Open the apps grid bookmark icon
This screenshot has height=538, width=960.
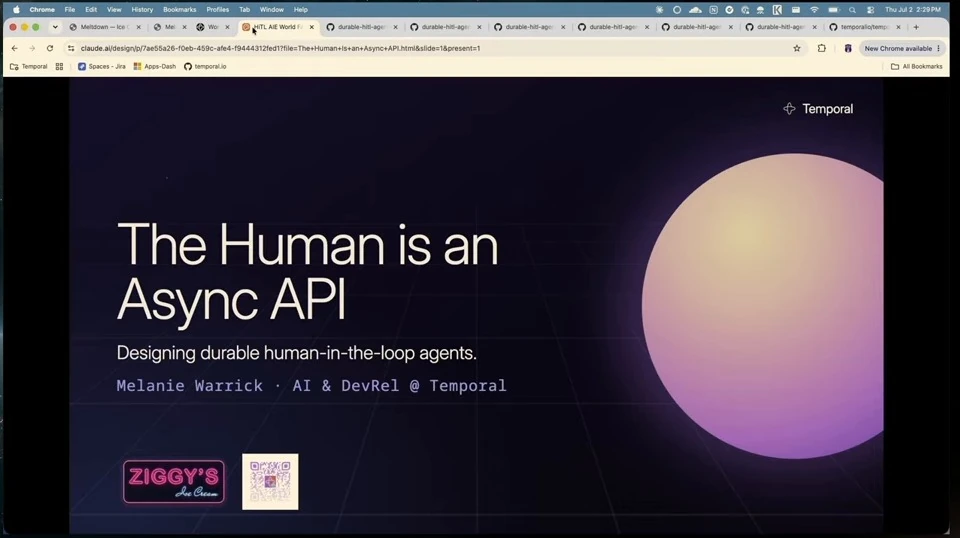(59, 66)
